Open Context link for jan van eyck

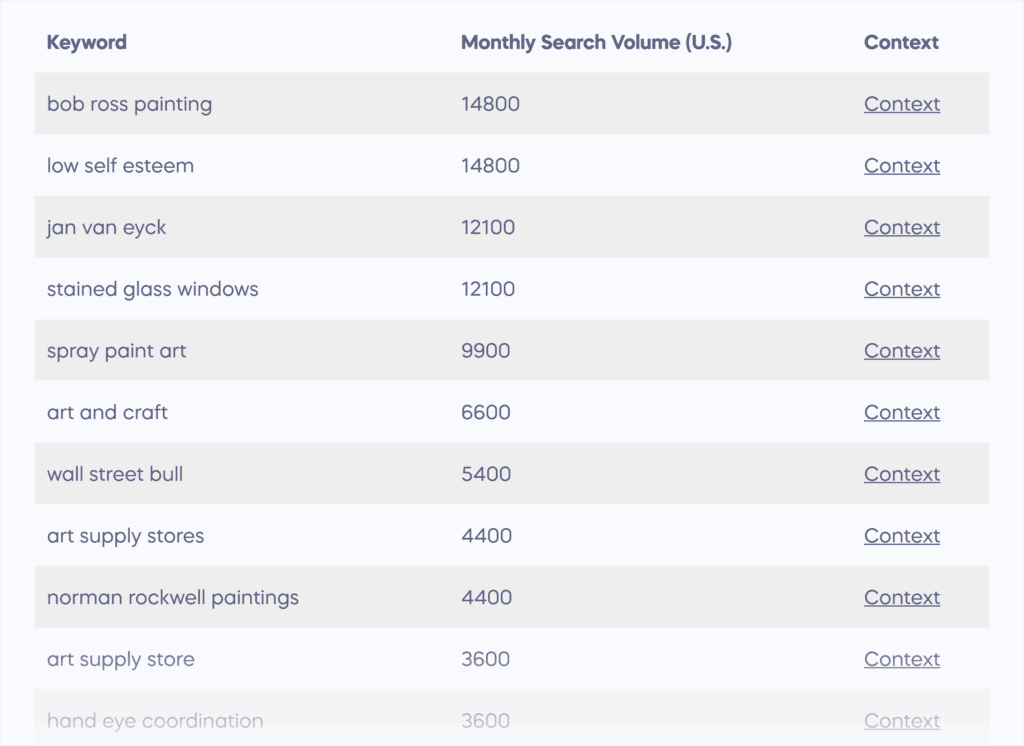coord(901,228)
